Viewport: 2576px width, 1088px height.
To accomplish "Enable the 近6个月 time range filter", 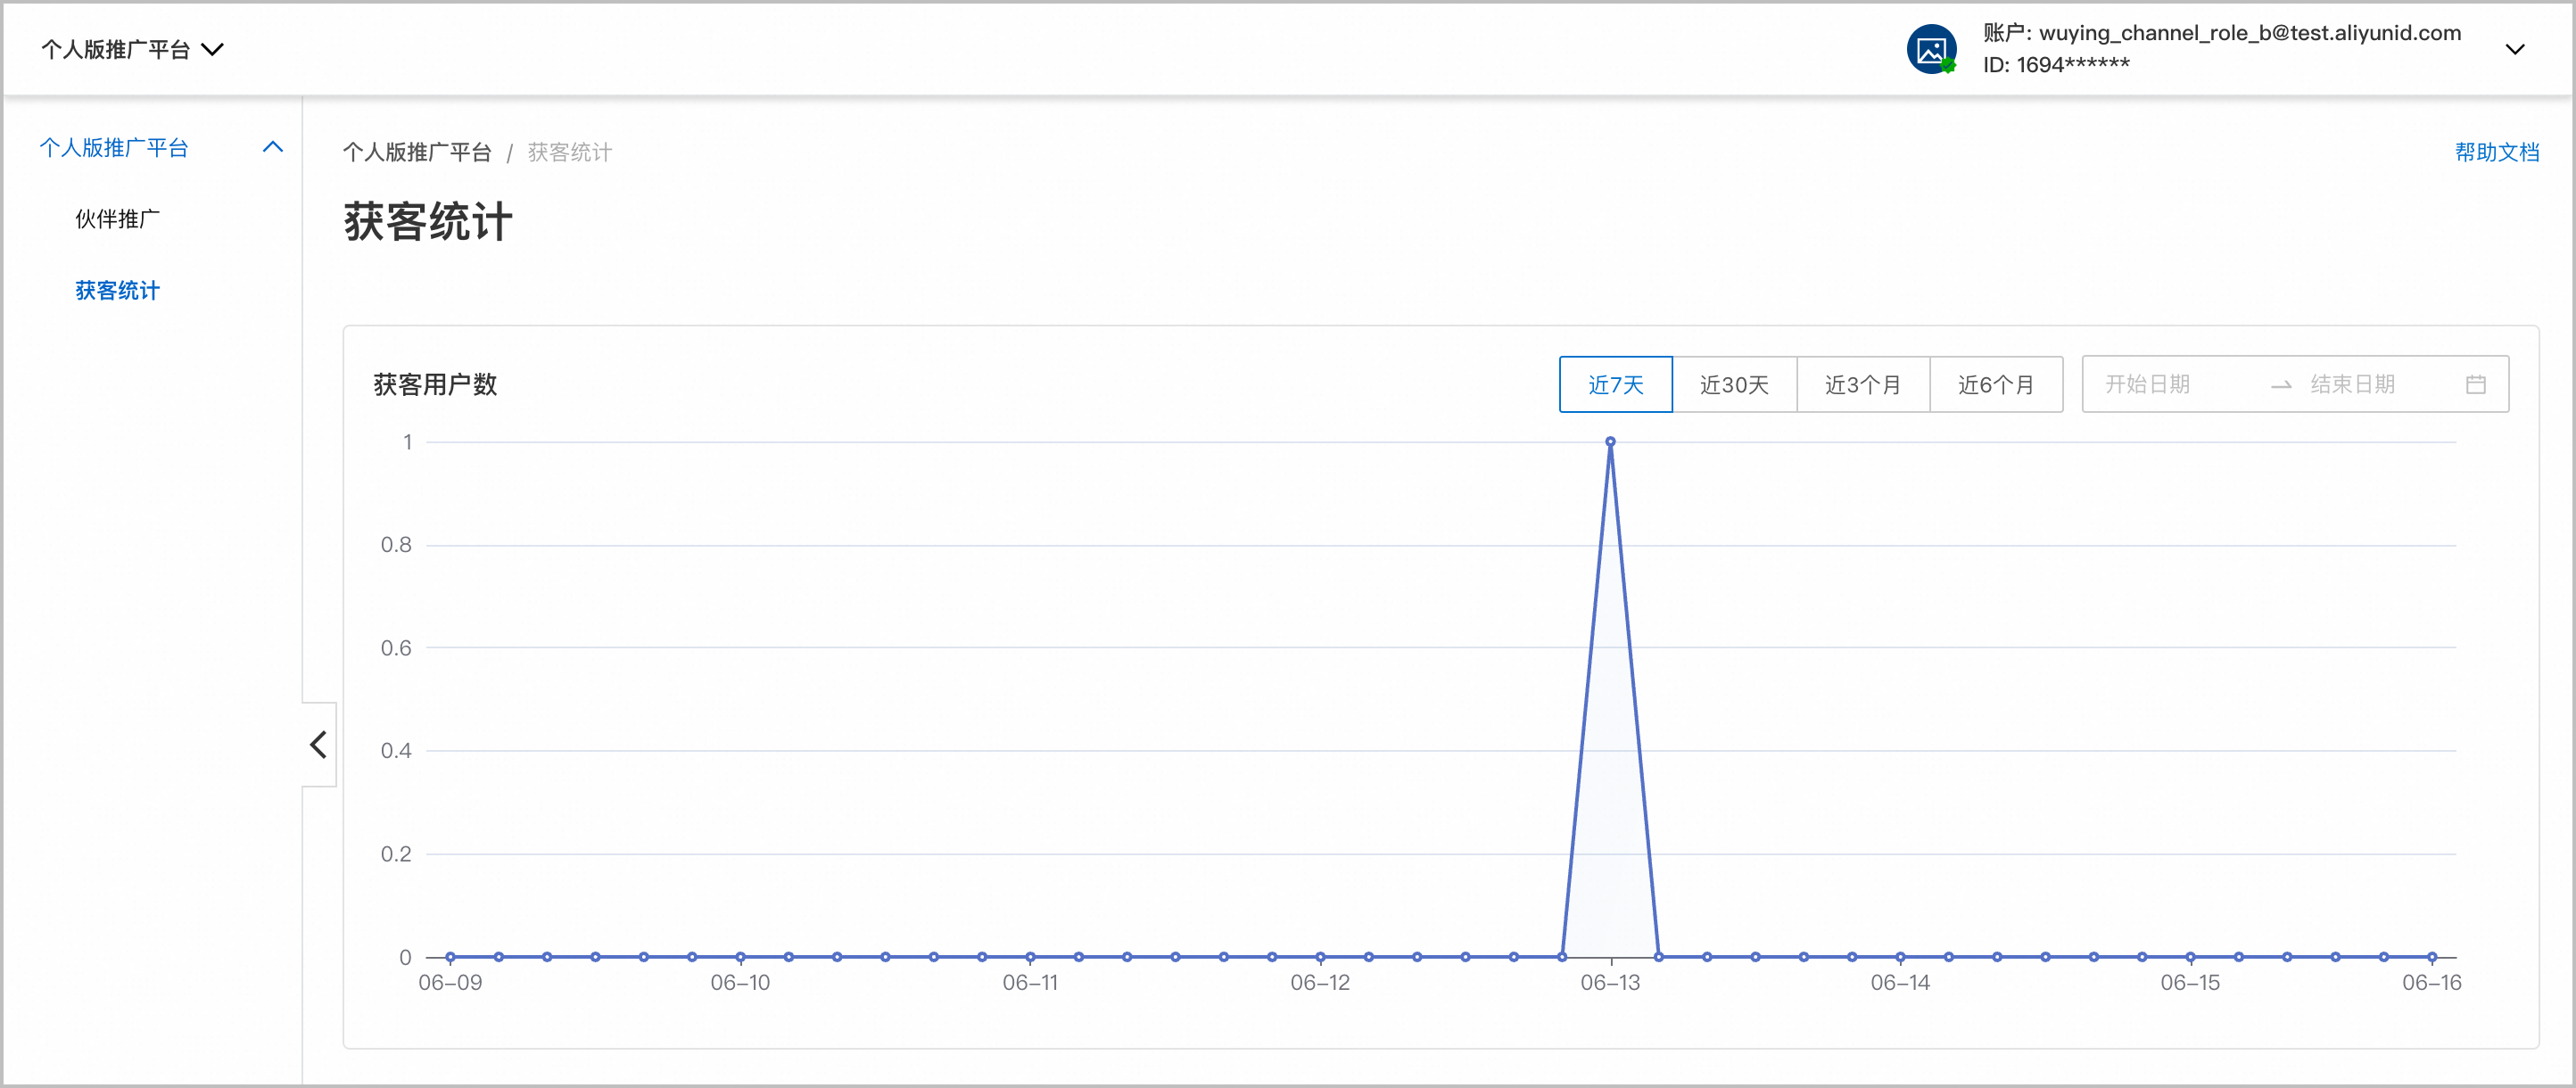I will point(1996,384).
